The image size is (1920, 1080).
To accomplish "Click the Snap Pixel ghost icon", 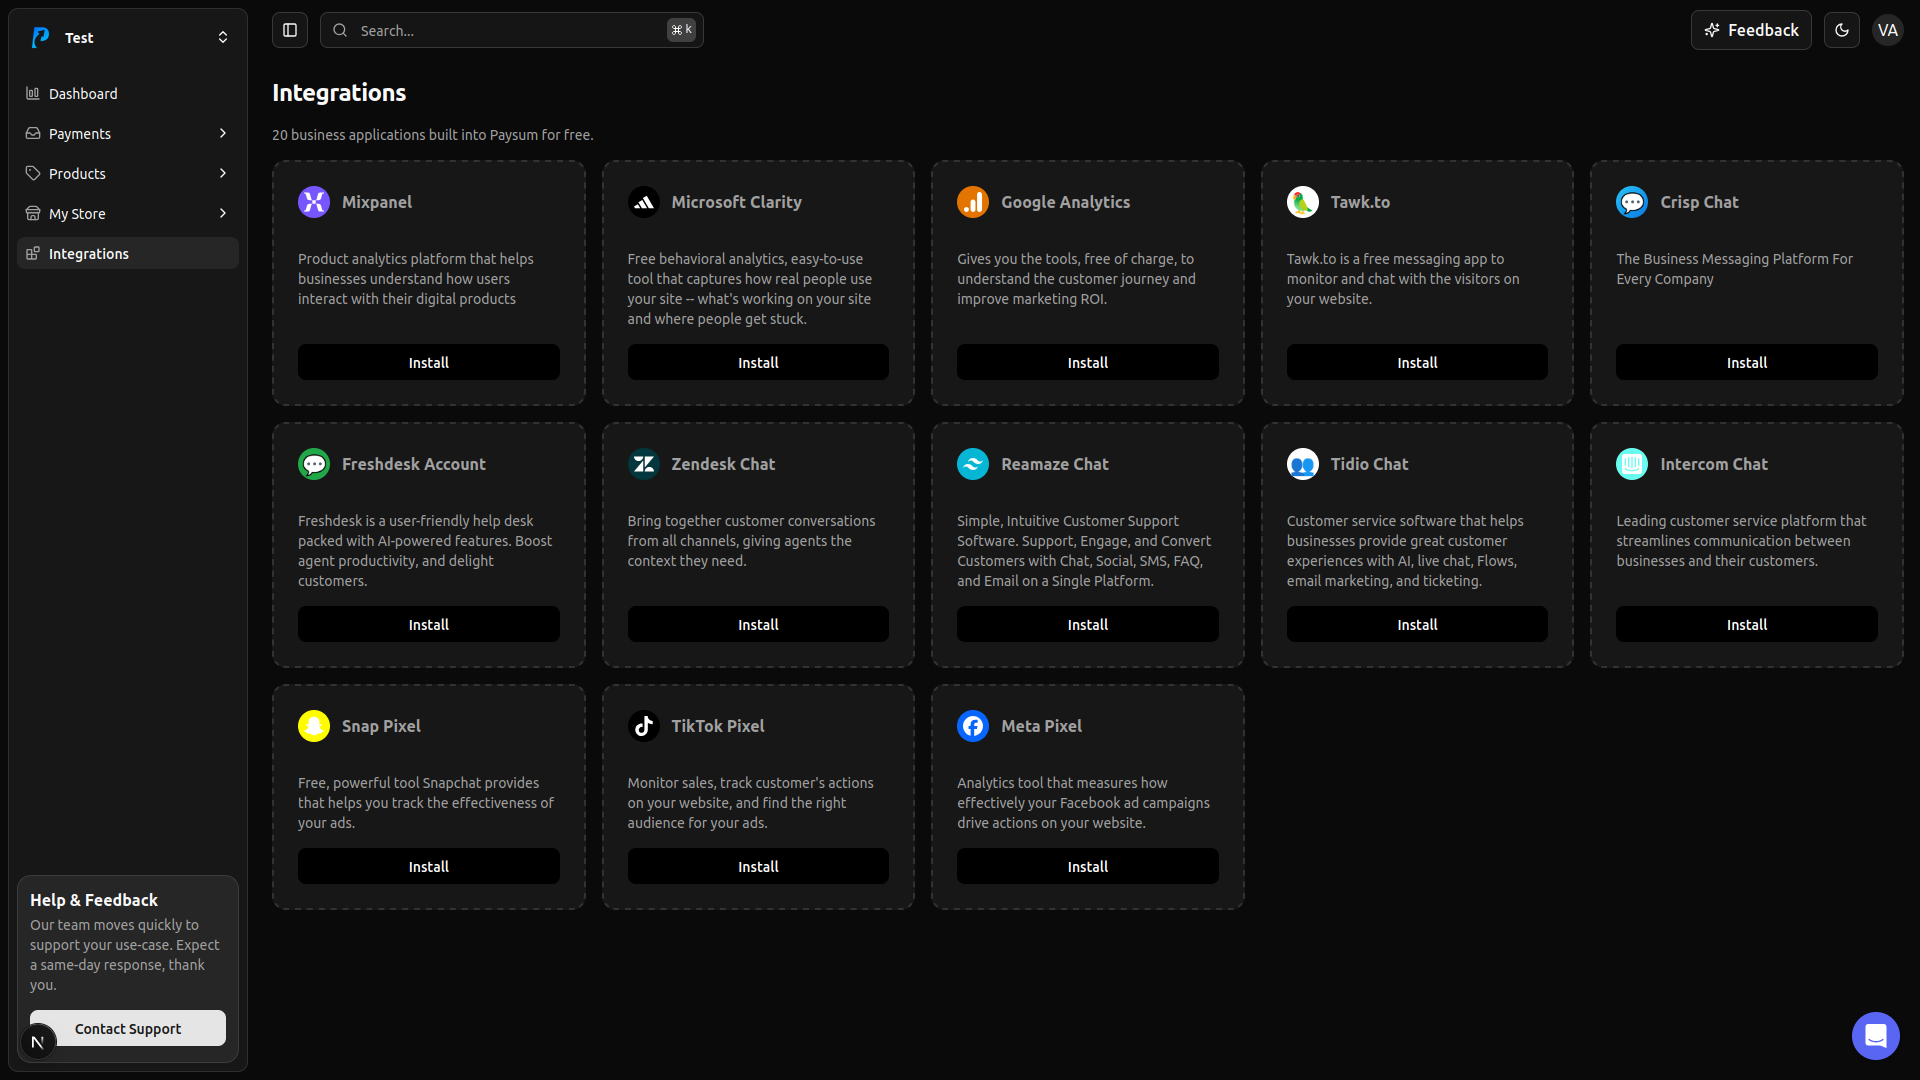I will coord(314,726).
